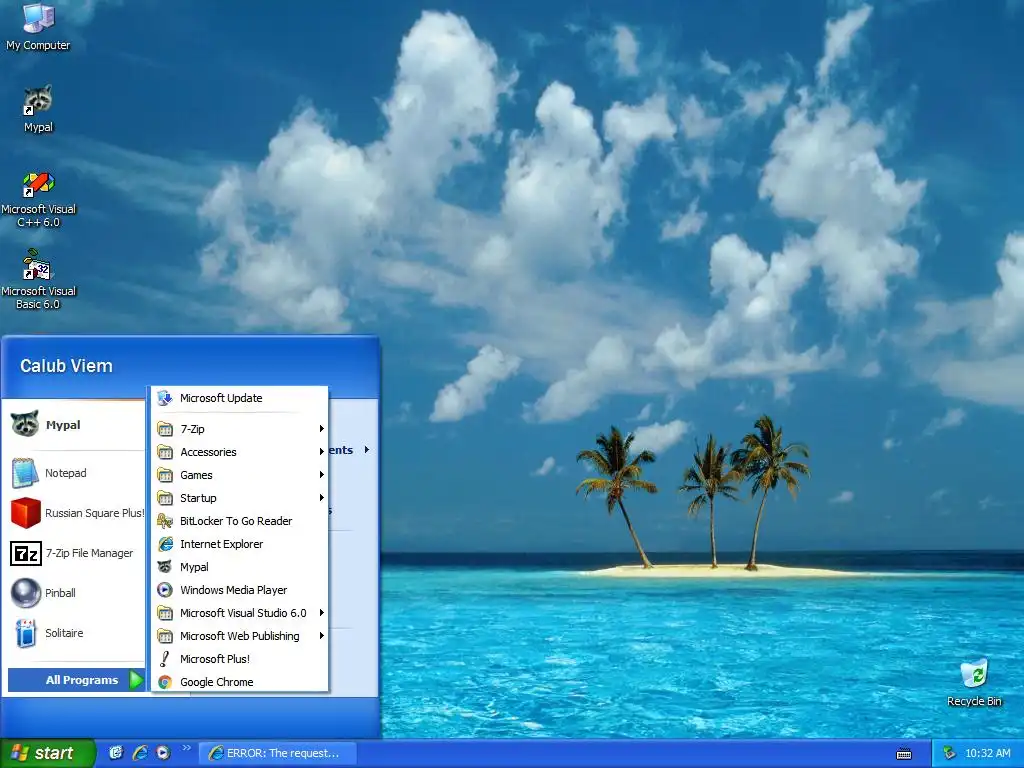Image resolution: width=1024 pixels, height=768 pixels.
Task: Switch to the ERROR: The request taskbar window
Action: tap(277, 753)
